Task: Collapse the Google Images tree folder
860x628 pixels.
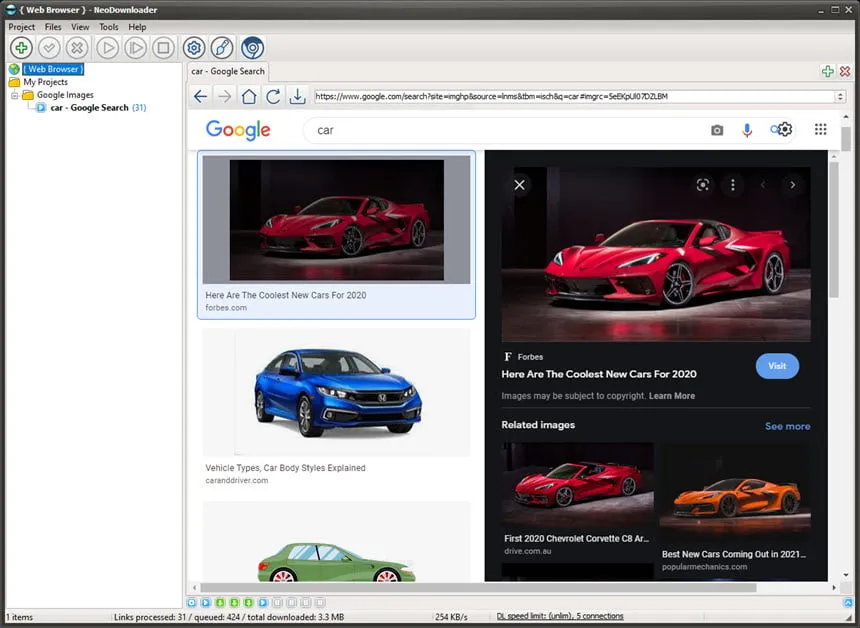Action: pos(15,95)
